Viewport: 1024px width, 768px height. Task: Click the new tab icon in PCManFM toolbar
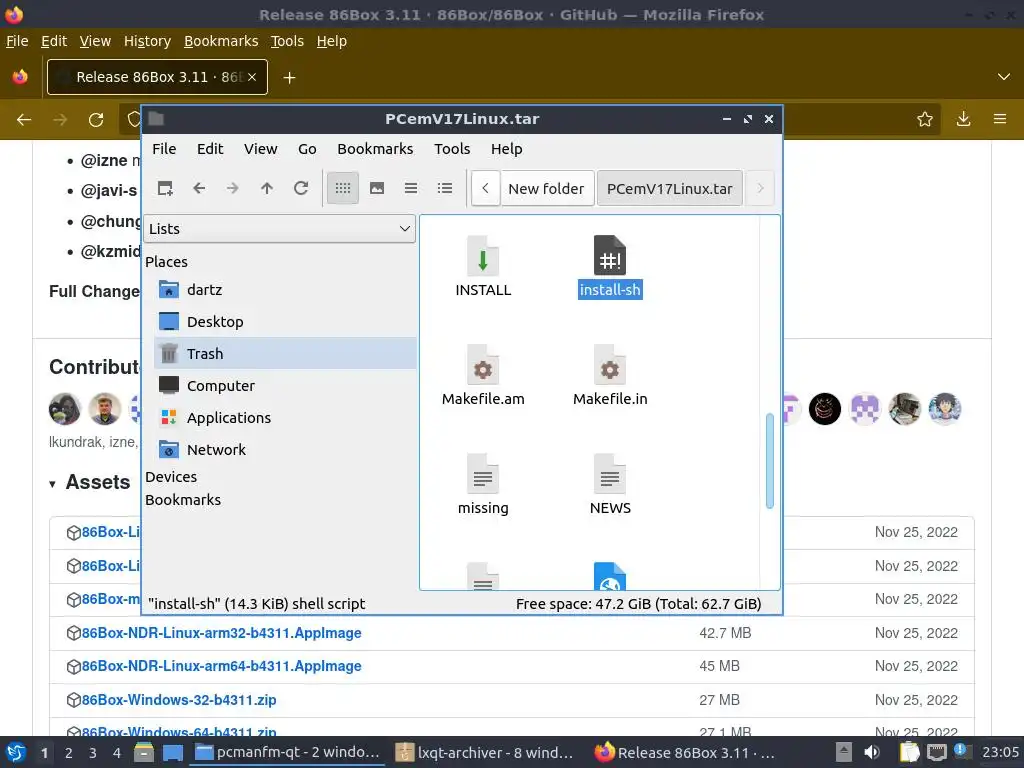click(165, 188)
